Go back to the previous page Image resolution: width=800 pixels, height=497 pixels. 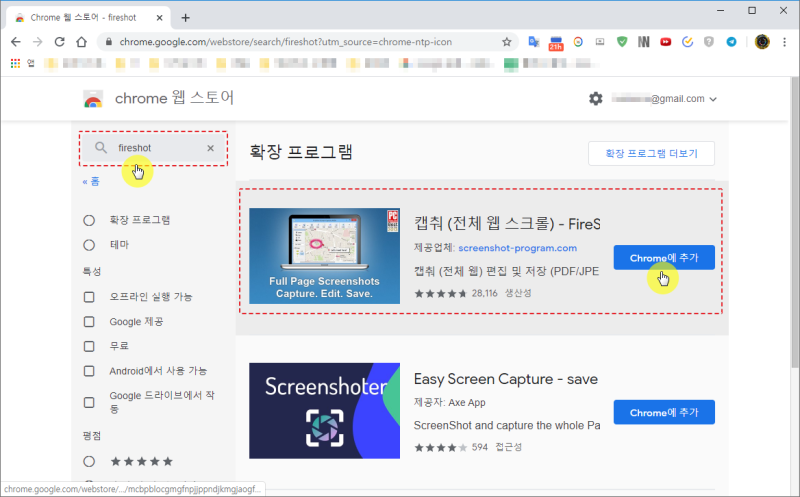pyautogui.click(x=16, y=42)
